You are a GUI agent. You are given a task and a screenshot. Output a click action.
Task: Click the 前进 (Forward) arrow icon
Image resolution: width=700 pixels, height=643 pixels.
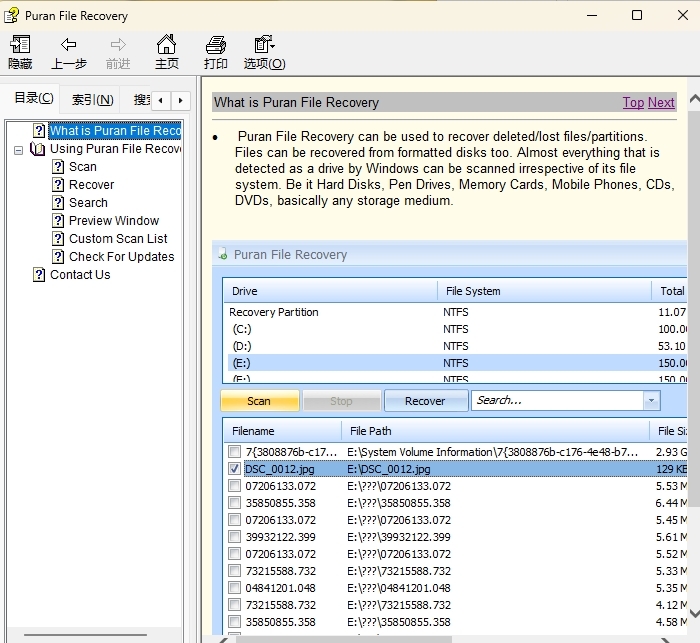click(x=118, y=44)
